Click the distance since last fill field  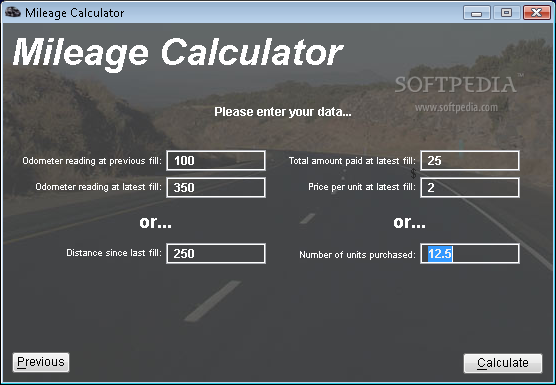[x=216, y=253]
